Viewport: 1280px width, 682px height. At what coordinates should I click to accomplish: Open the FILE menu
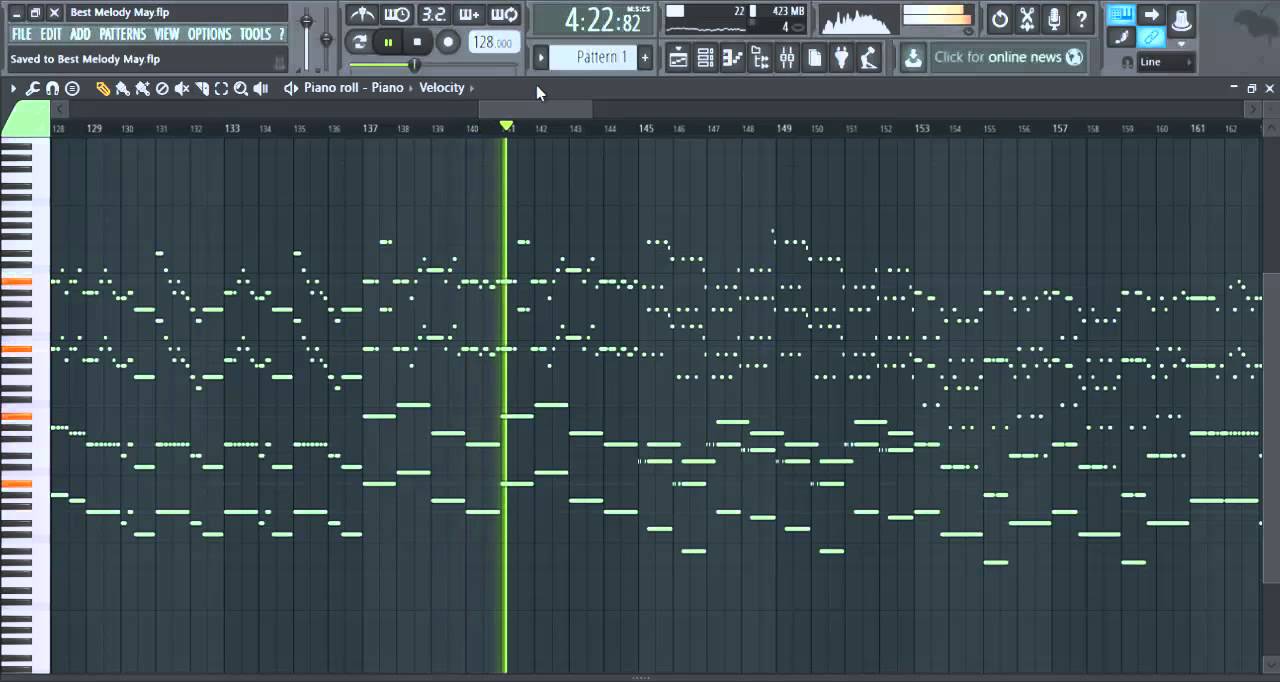click(x=22, y=34)
